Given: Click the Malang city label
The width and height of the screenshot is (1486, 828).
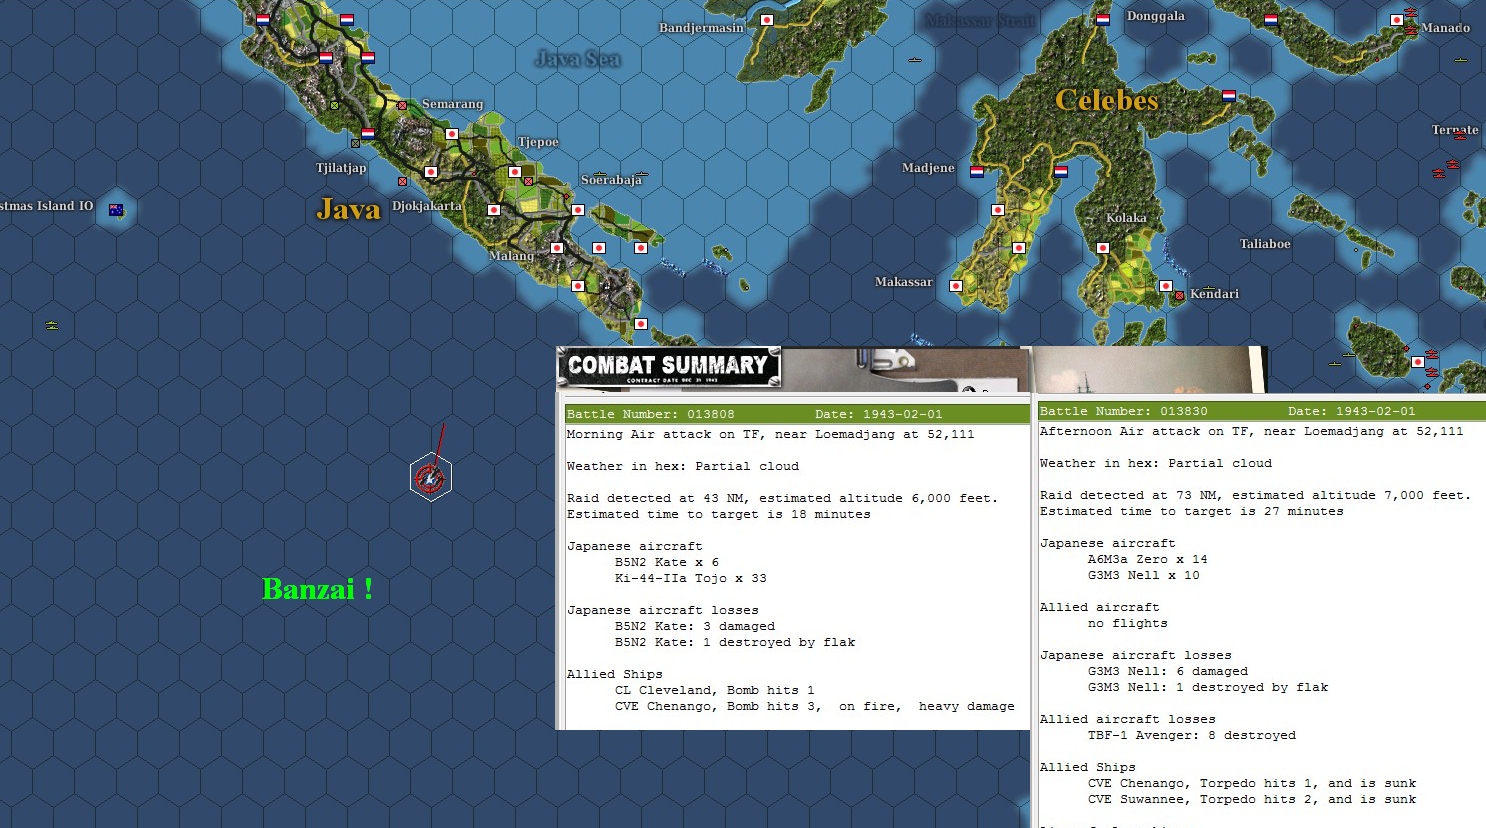Looking at the screenshot, I should pos(512,256).
